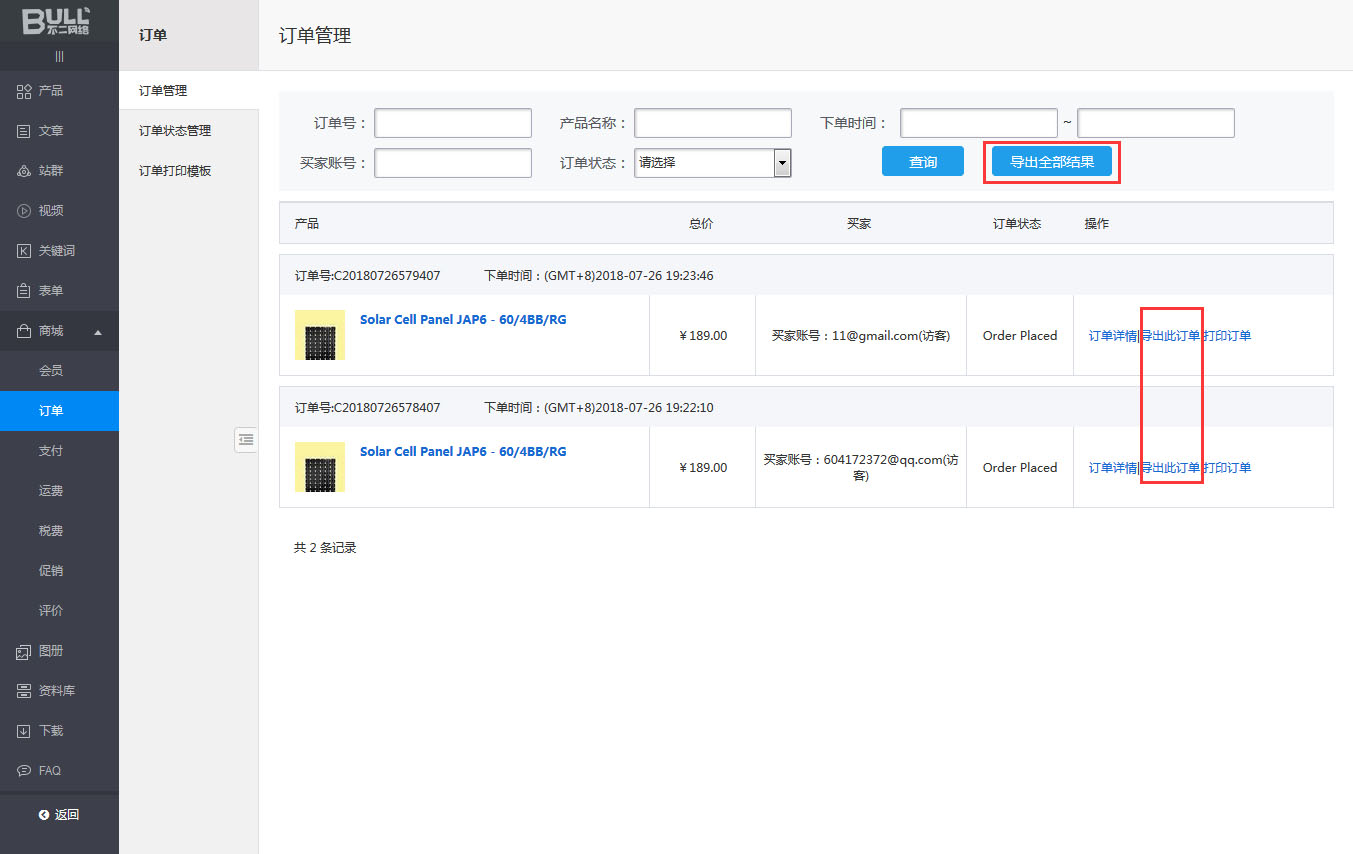Open the 表单 clipboard icon
This screenshot has height=854, width=1353.
24,291
